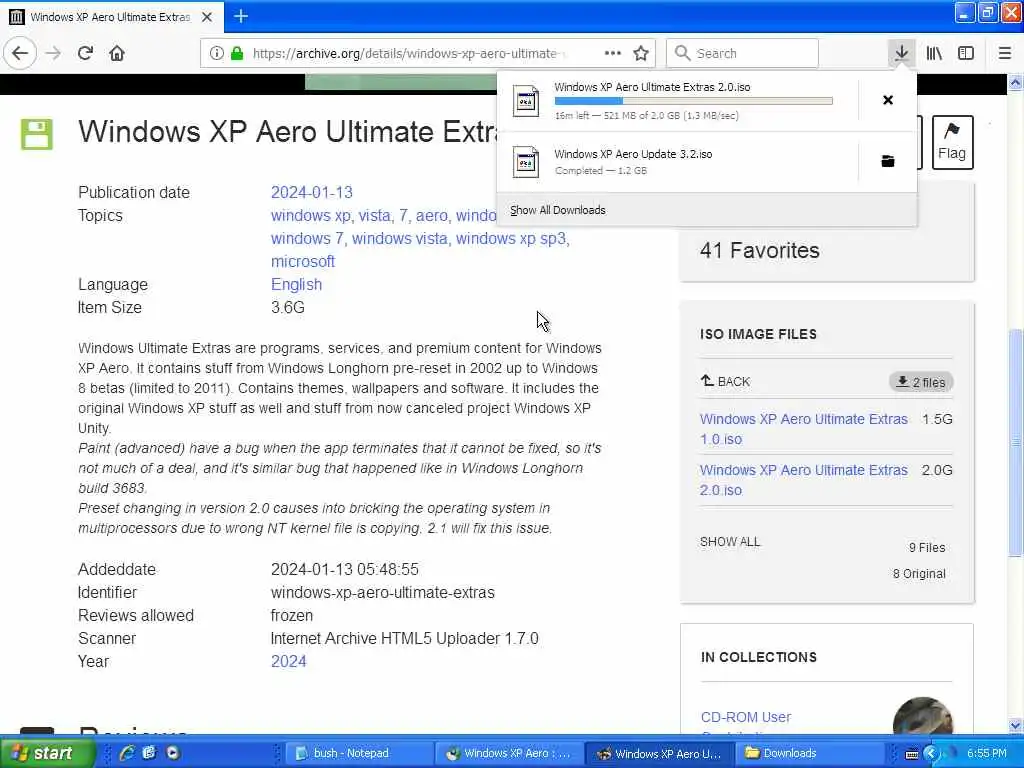Screen dimensions: 1024x768
Task: Show site information icon in address bar
Action: coord(217,54)
